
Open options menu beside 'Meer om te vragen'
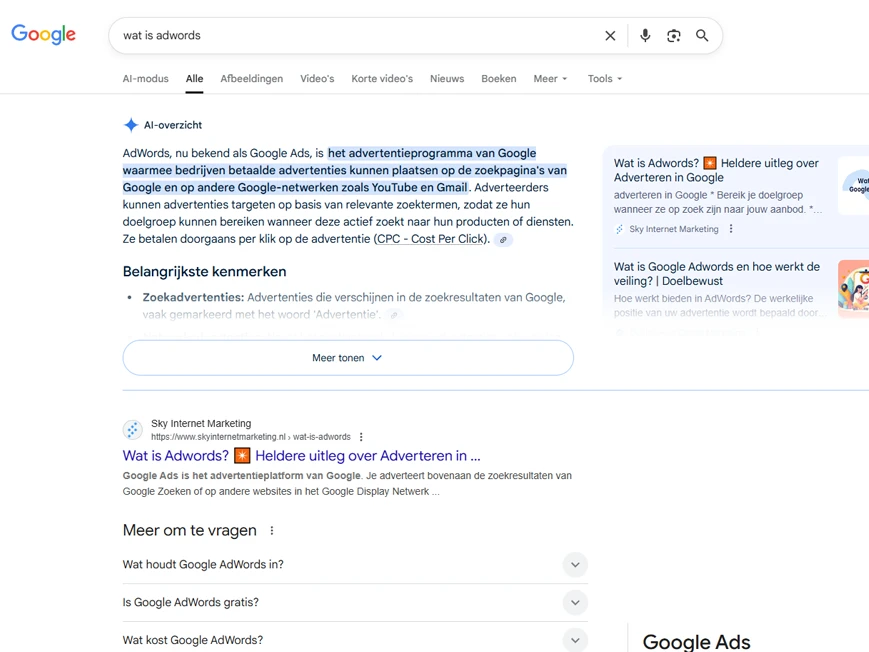pyautogui.click(x=272, y=531)
